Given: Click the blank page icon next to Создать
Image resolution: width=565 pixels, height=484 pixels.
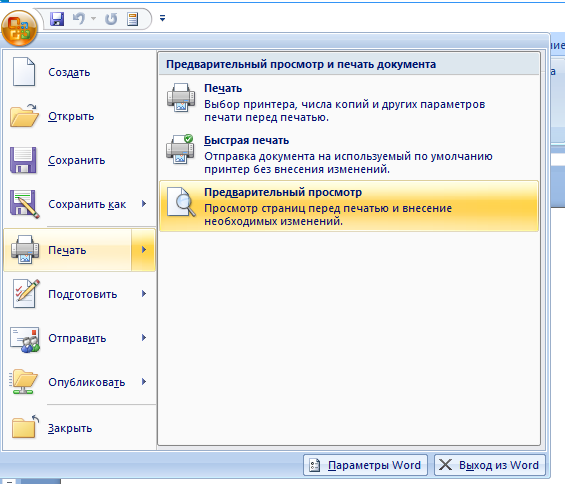Looking at the screenshot, I should coord(24,72).
